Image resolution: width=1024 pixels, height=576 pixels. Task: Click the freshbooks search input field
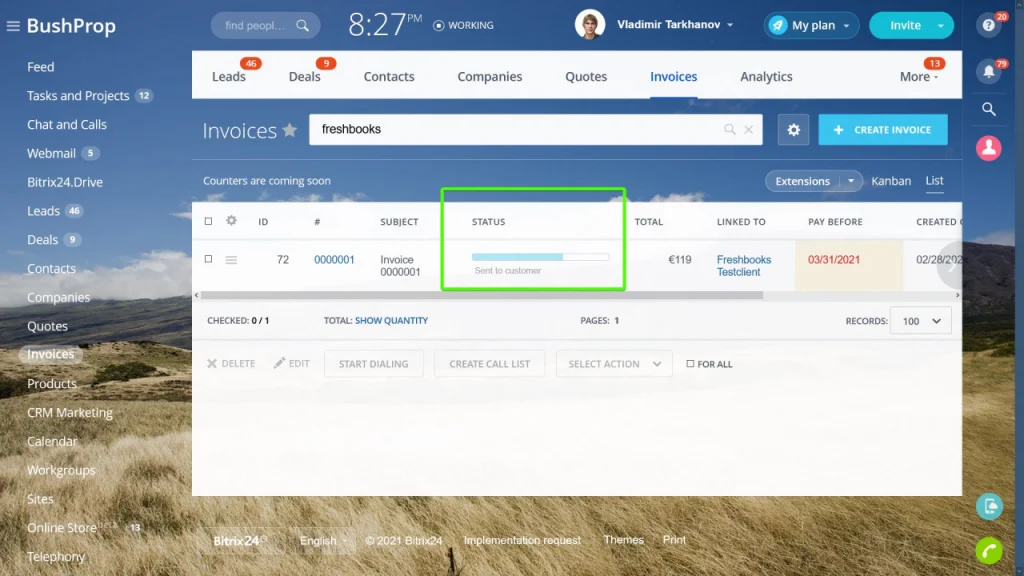[x=500, y=130]
